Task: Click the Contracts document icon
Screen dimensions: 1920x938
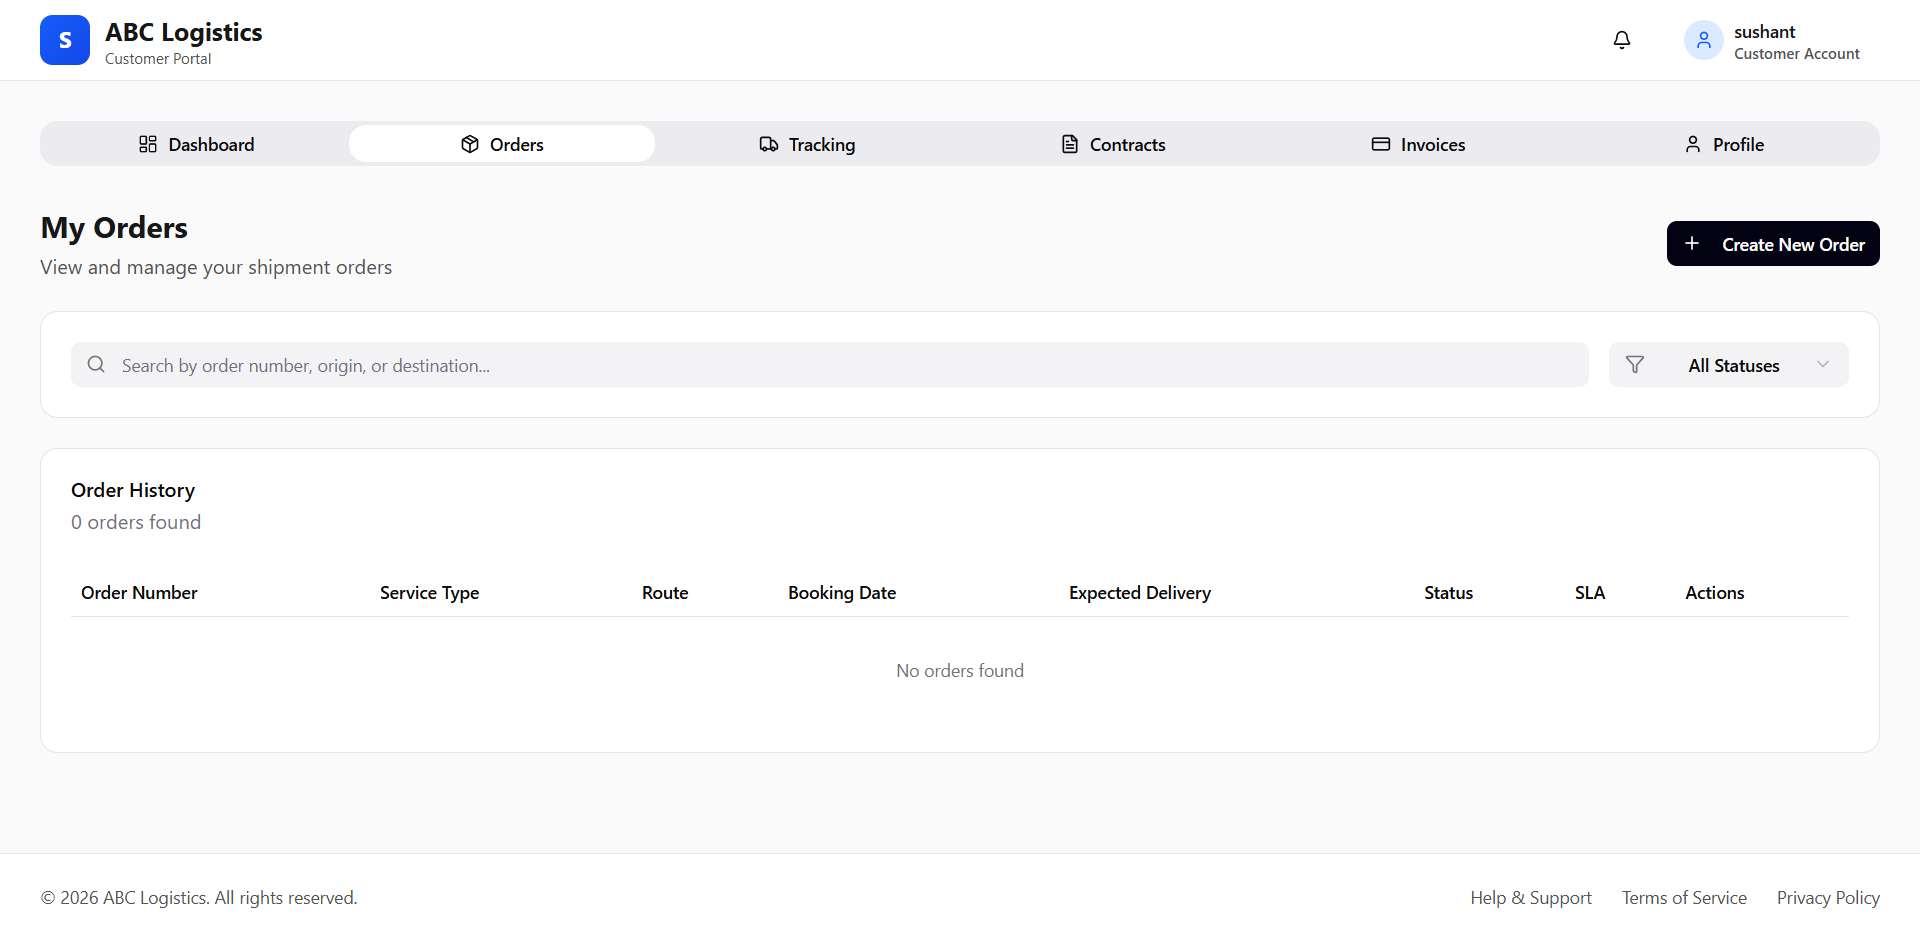Action: (x=1069, y=144)
